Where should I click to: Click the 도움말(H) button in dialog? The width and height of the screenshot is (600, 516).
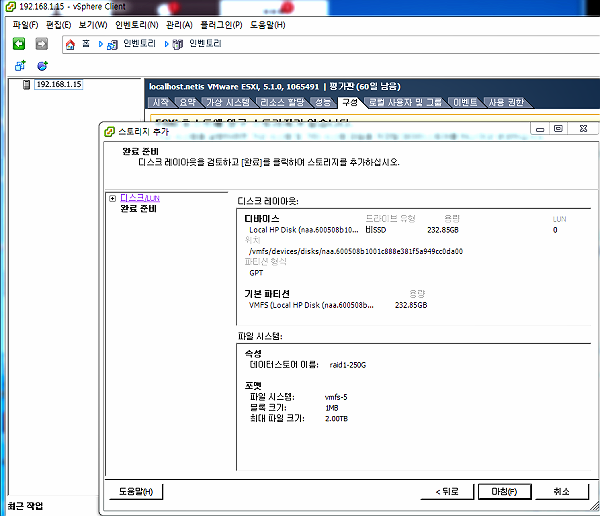coord(136,492)
